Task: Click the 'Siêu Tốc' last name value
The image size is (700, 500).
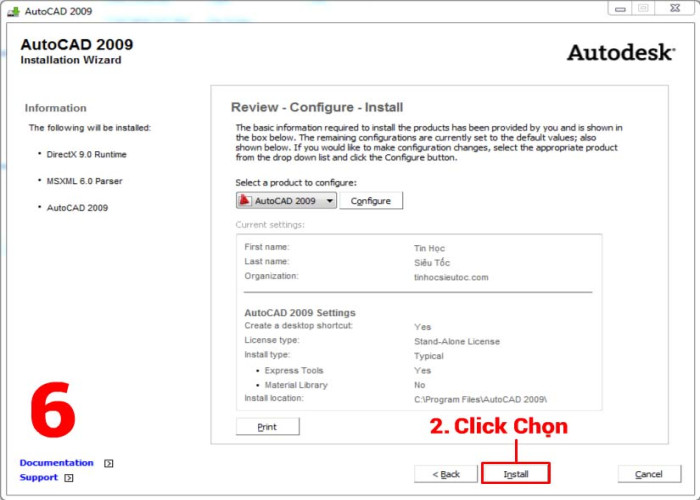Action: pos(432,263)
